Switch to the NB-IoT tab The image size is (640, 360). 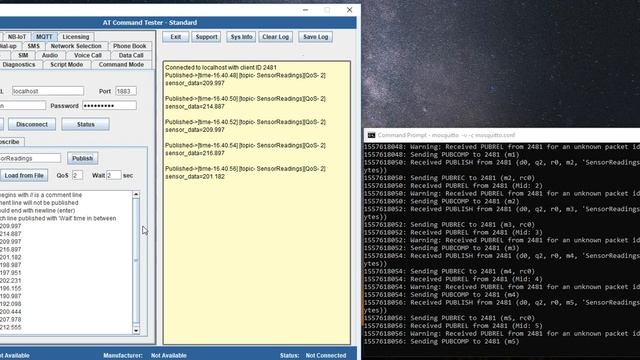pyautogui.click(x=17, y=37)
